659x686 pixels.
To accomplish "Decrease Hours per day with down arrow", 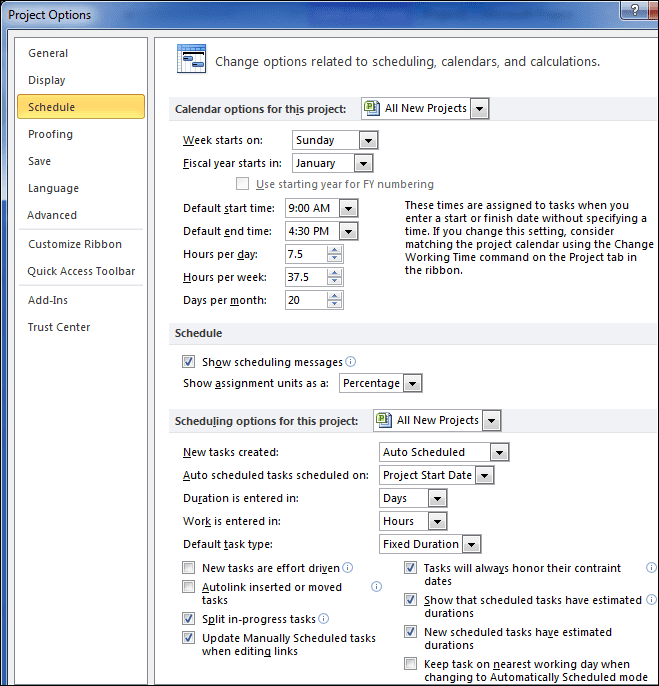I will (334, 258).
